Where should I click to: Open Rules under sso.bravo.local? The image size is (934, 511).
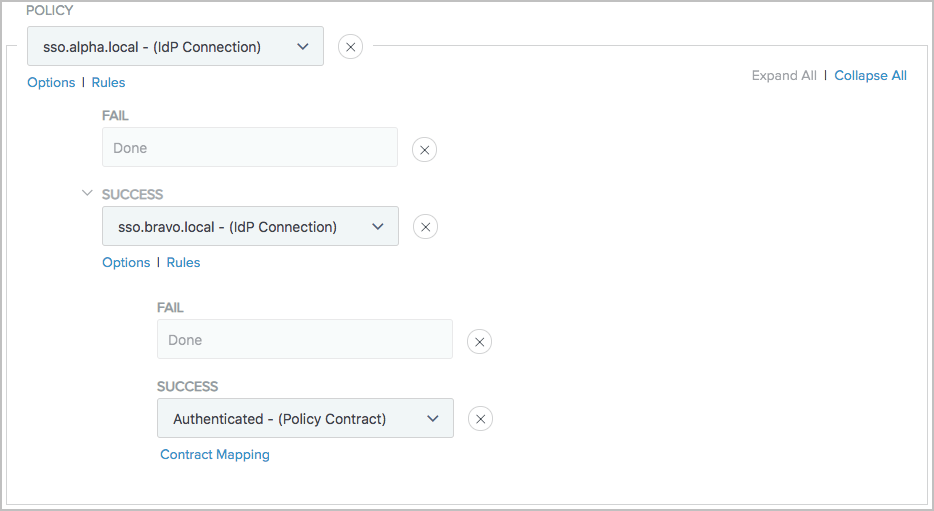[x=183, y=262]
